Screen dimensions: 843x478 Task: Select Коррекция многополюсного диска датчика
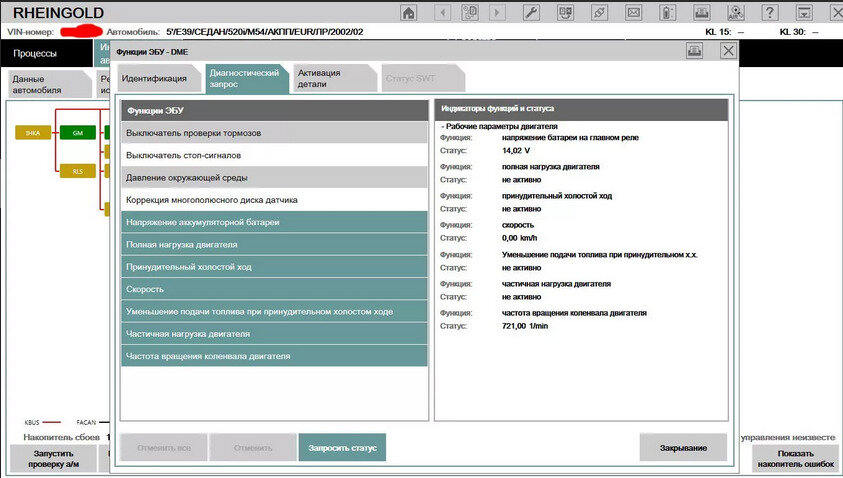274,200
